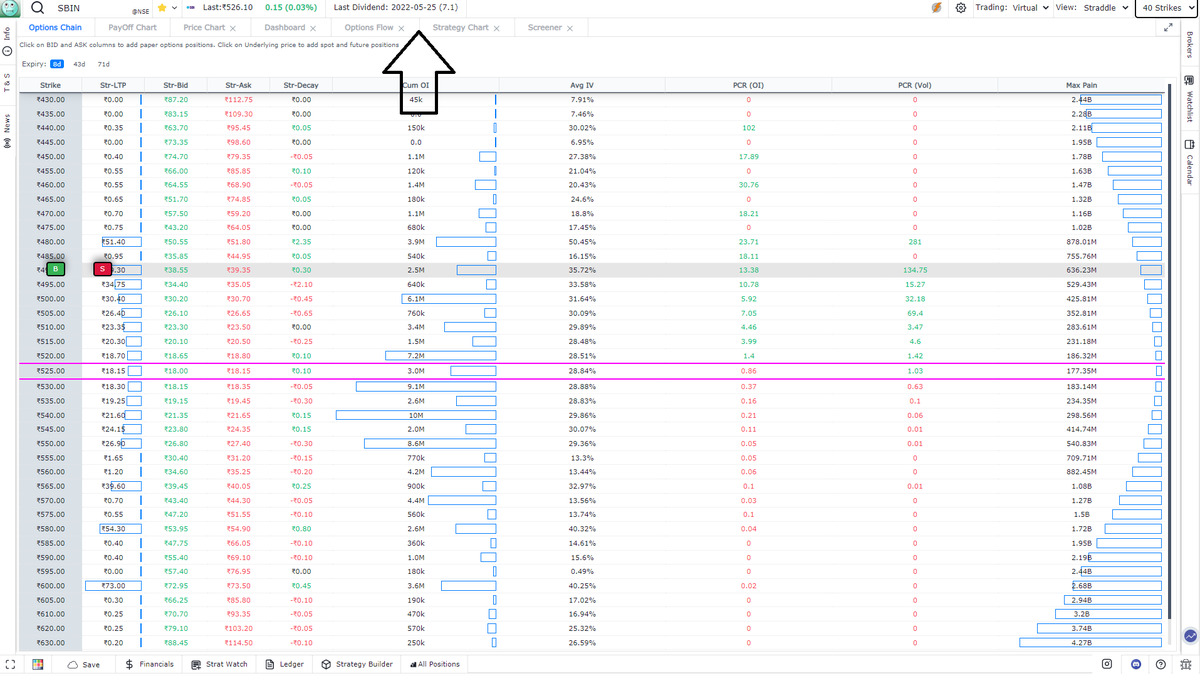Open the 40 Strikes dropdown
This screenshot has width=1200, height=676.
(x=1166, y=7)
